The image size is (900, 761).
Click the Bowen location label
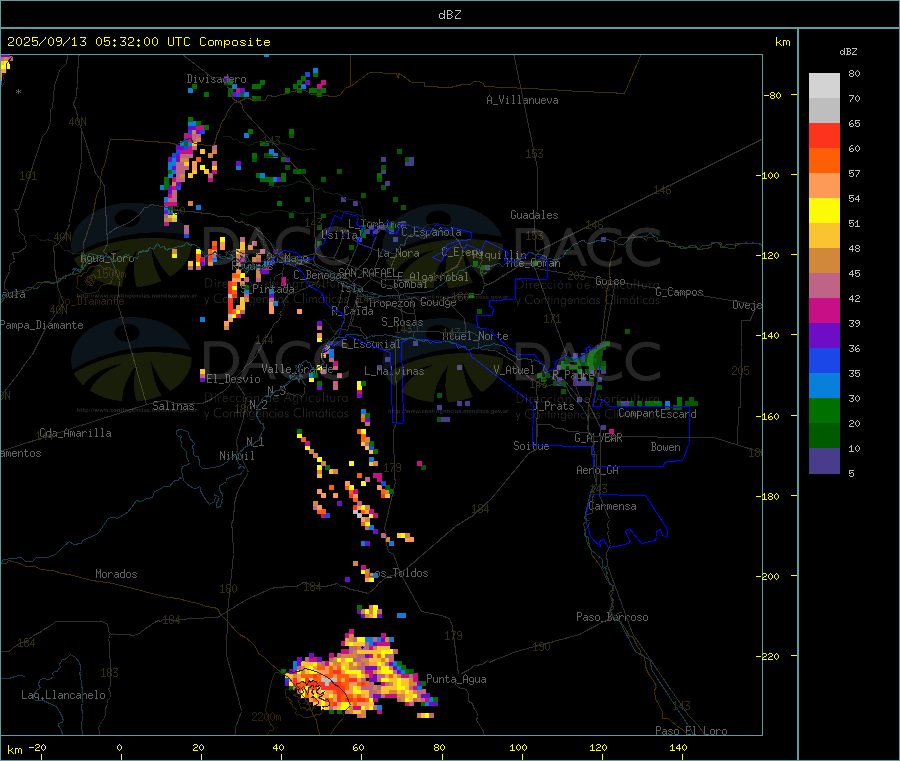pyautogui.click(x=665, y=447)
